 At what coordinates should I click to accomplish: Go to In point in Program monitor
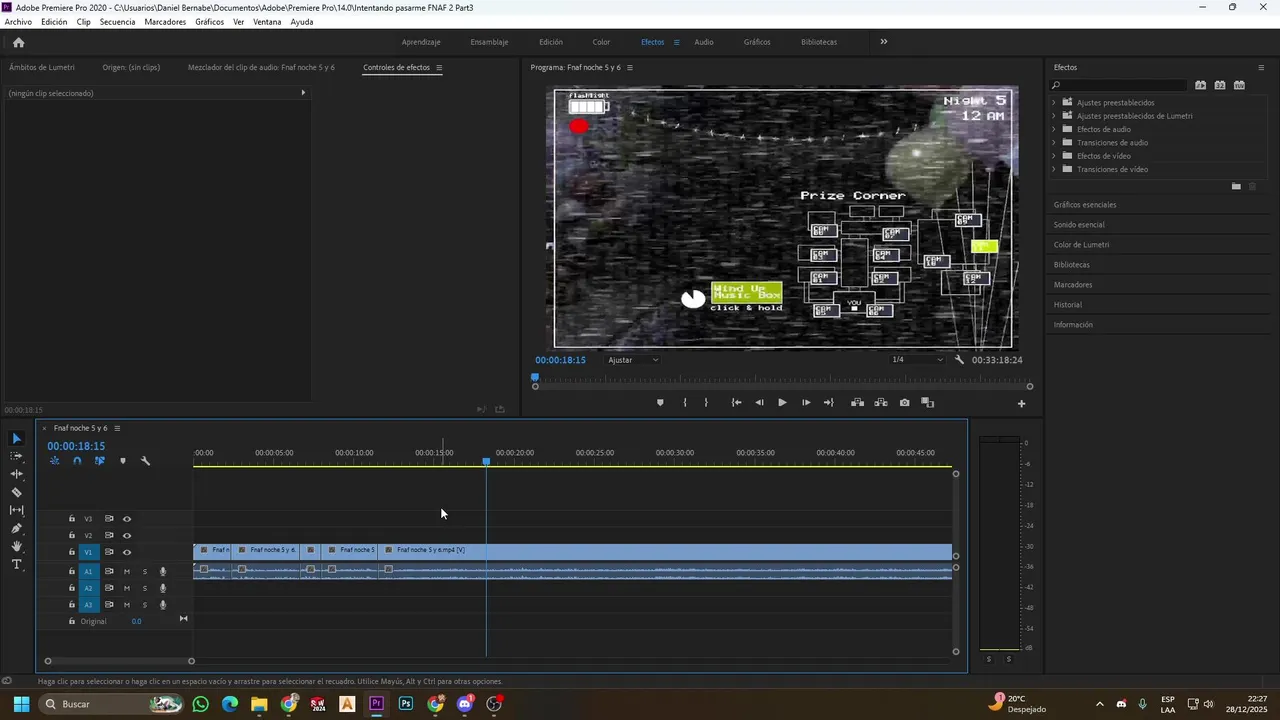click(x=736, y=403)
